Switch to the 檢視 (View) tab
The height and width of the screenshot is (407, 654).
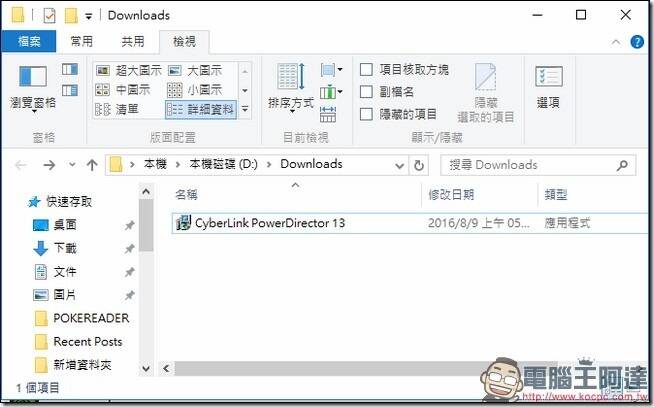184,41
